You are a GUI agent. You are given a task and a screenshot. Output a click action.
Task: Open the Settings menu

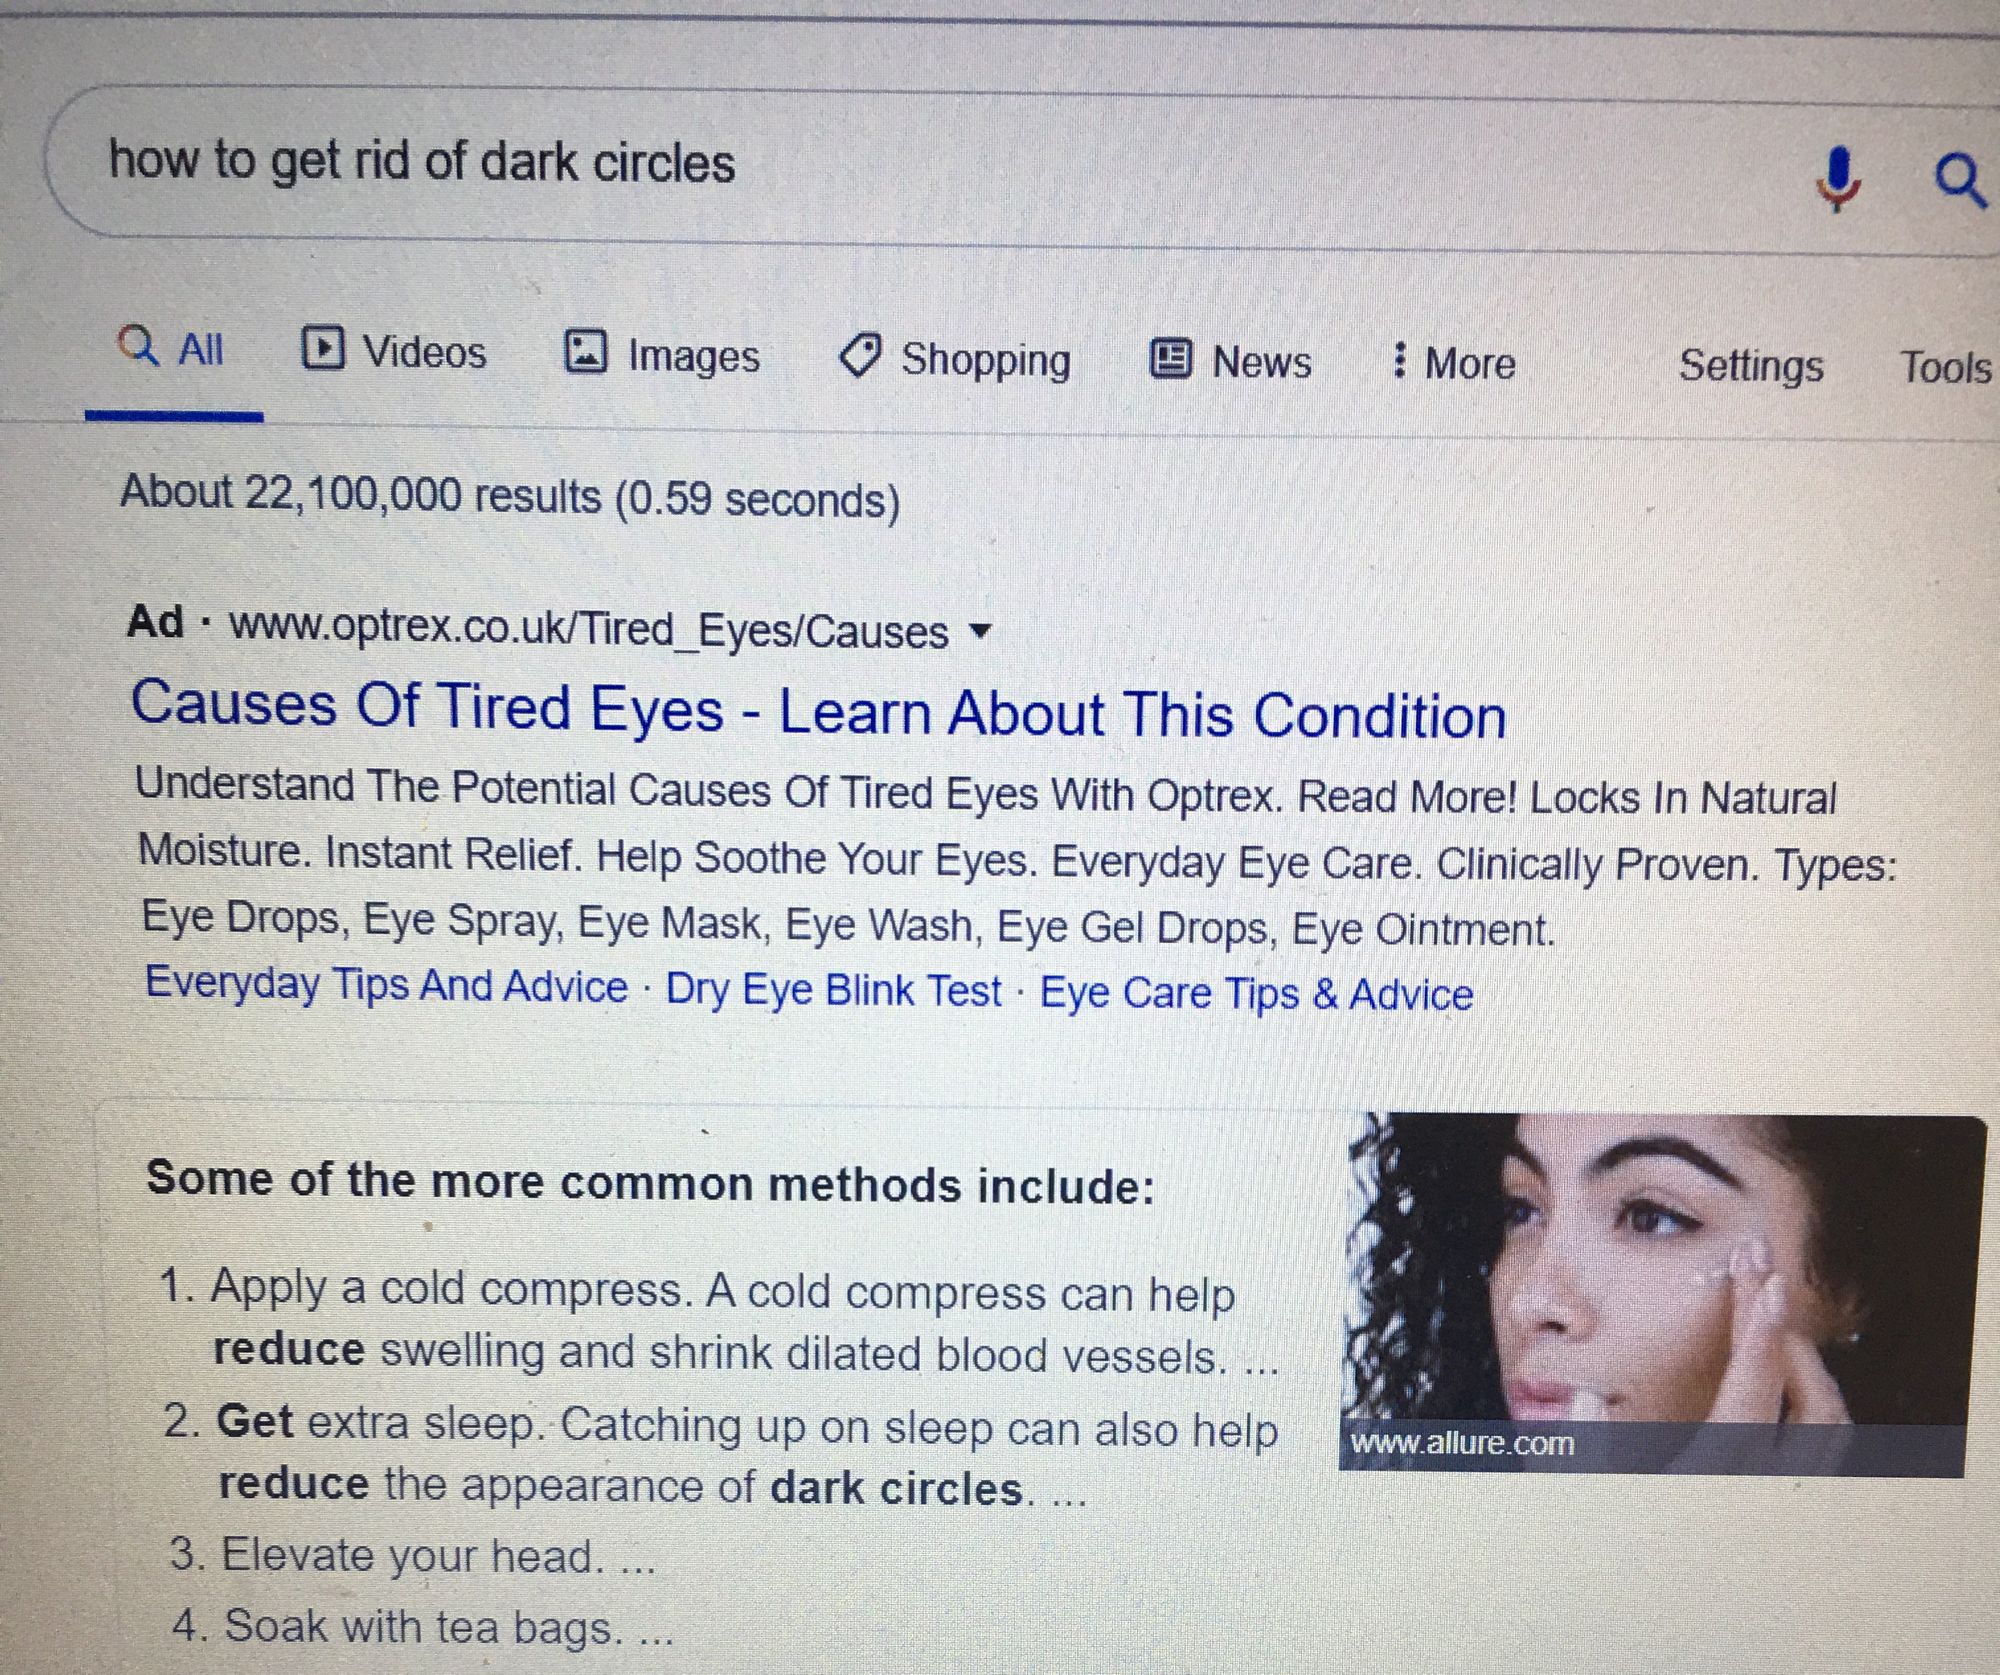[x=1751, y=365]
